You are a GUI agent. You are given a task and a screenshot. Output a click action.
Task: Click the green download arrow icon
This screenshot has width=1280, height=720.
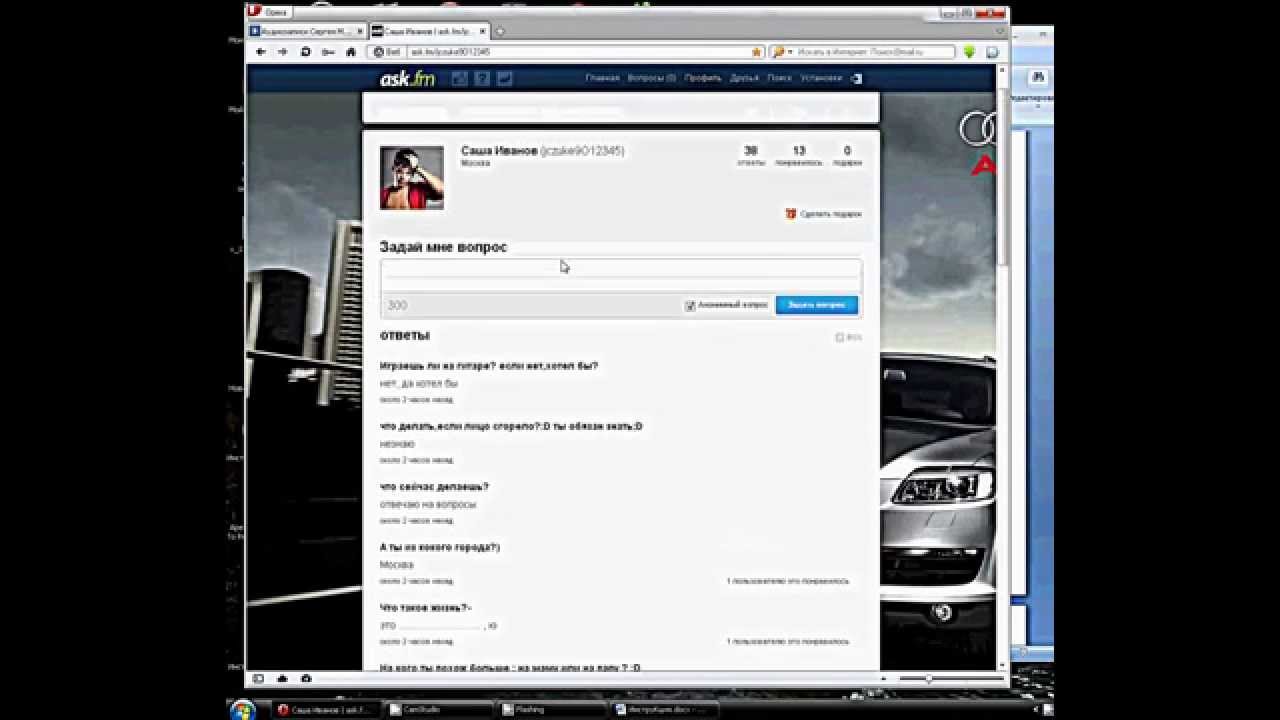point(969,52)
